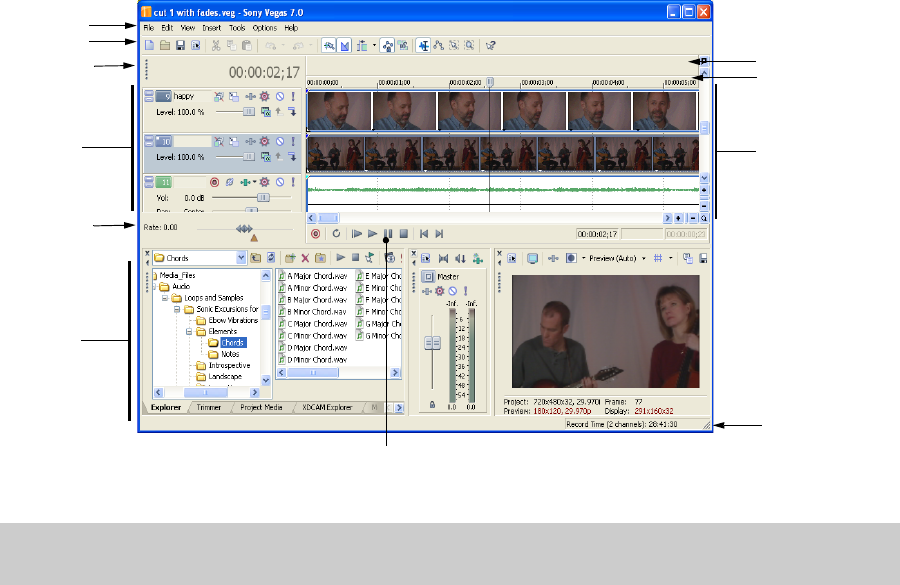Click the track 11 Vol slider handle

point(263,197)
